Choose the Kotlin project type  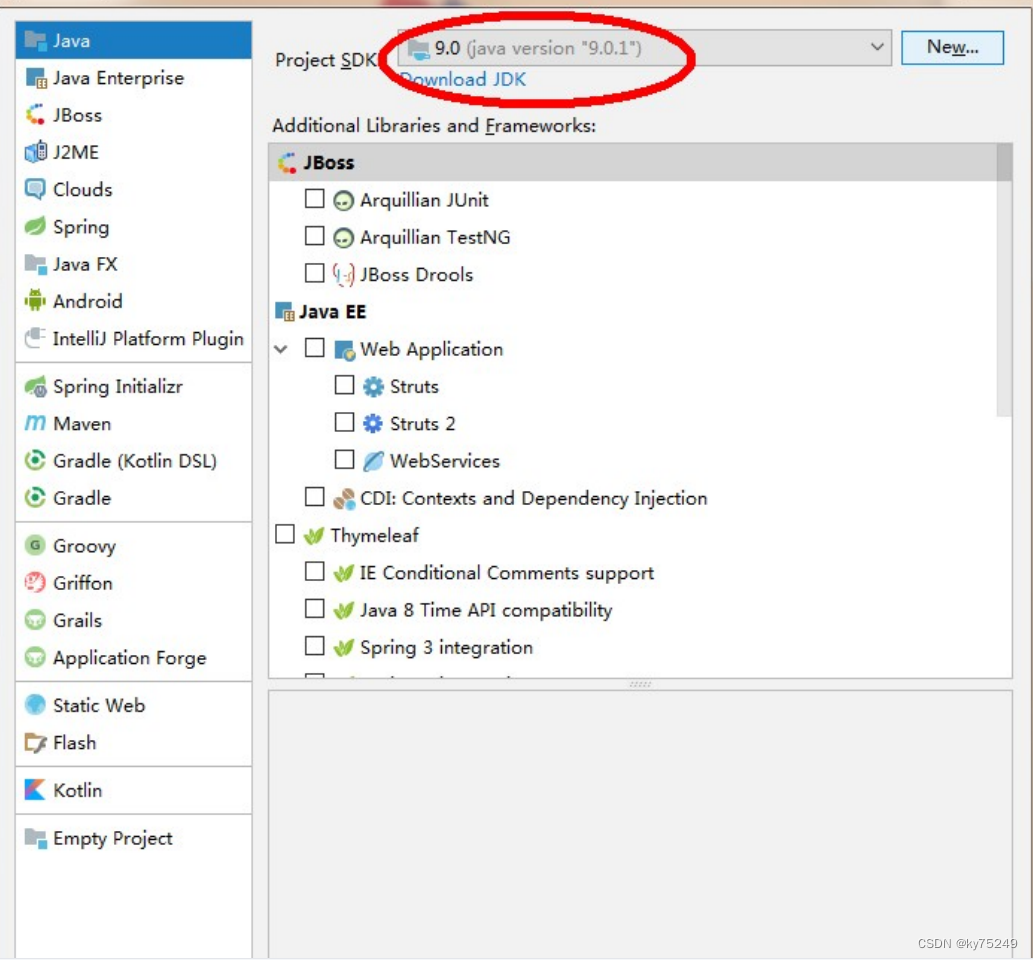[x=134, y=789]
